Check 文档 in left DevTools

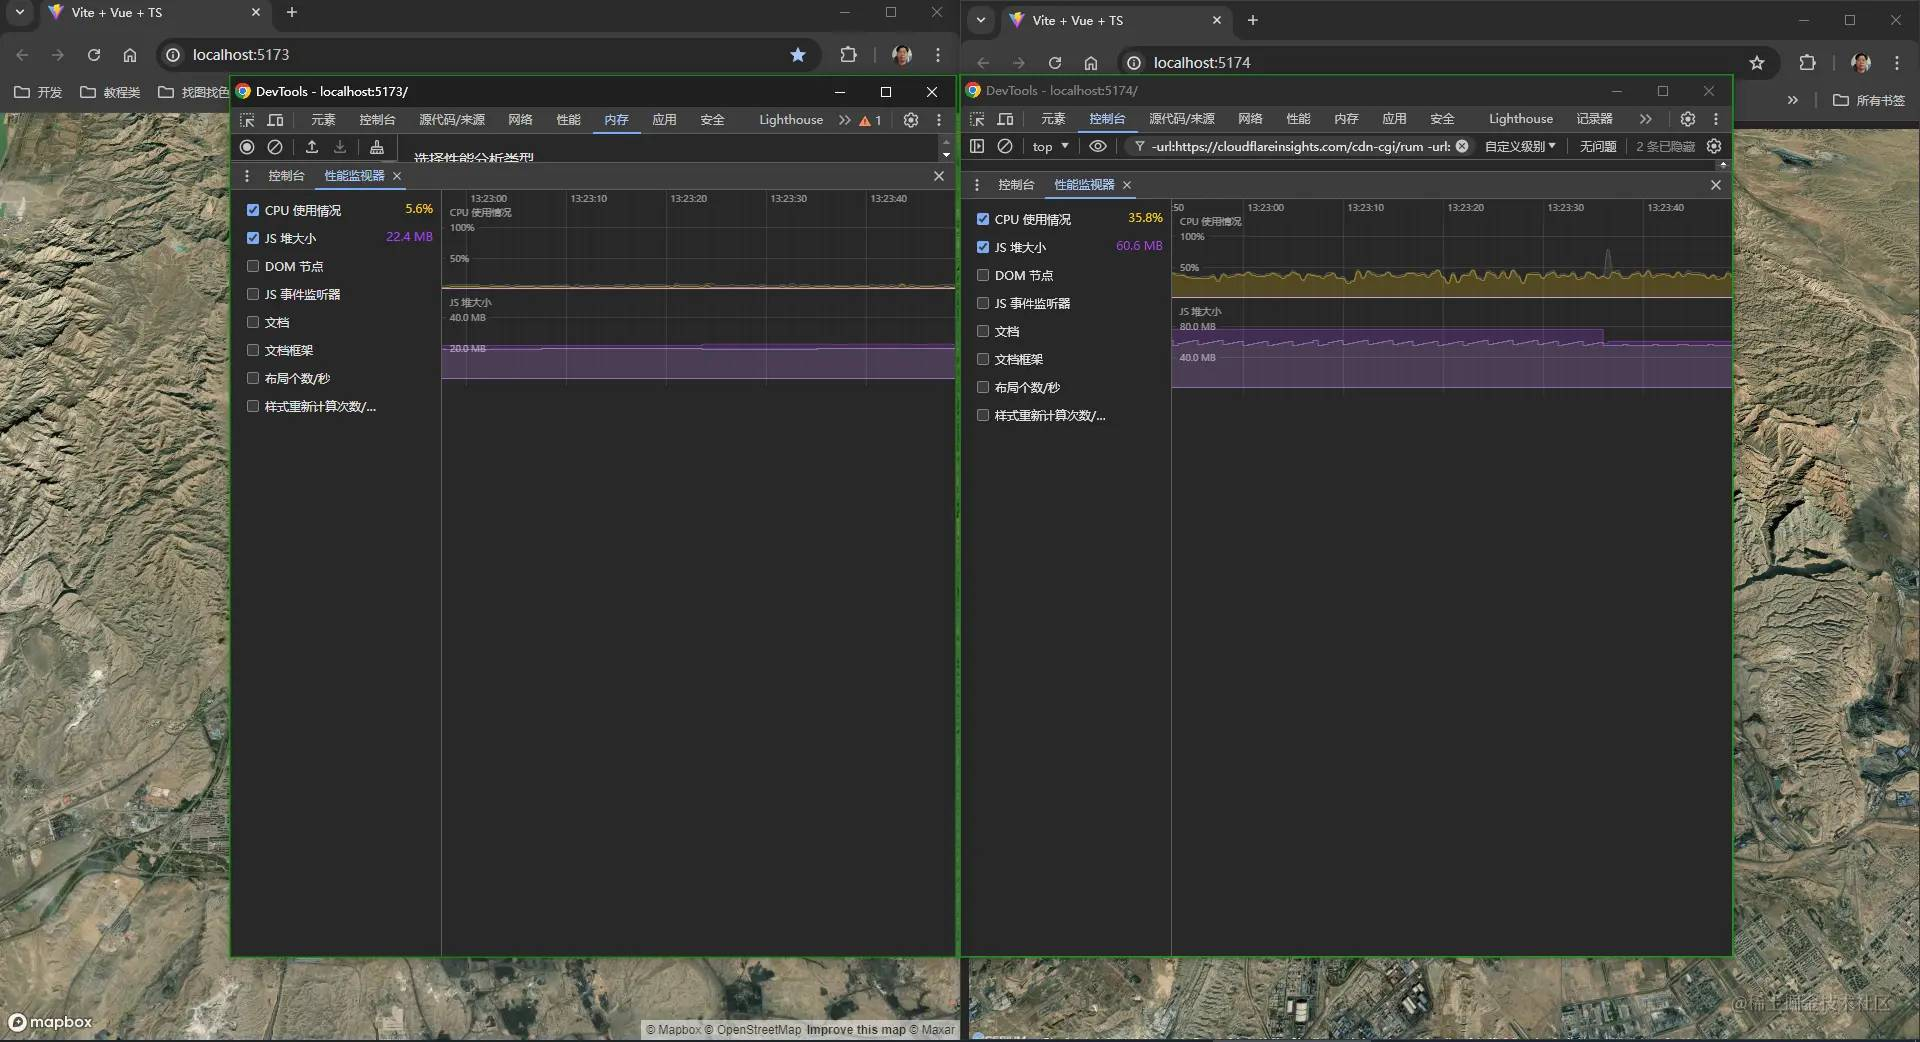tap(253, 322)
